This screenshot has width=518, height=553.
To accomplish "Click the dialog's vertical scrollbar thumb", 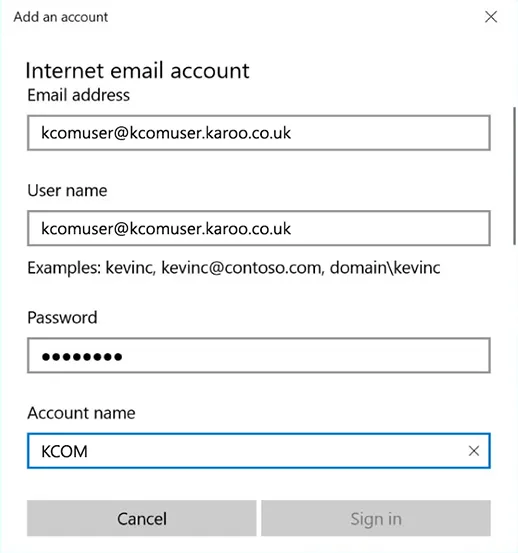I will pyautogui.click(x=514, y=176).
